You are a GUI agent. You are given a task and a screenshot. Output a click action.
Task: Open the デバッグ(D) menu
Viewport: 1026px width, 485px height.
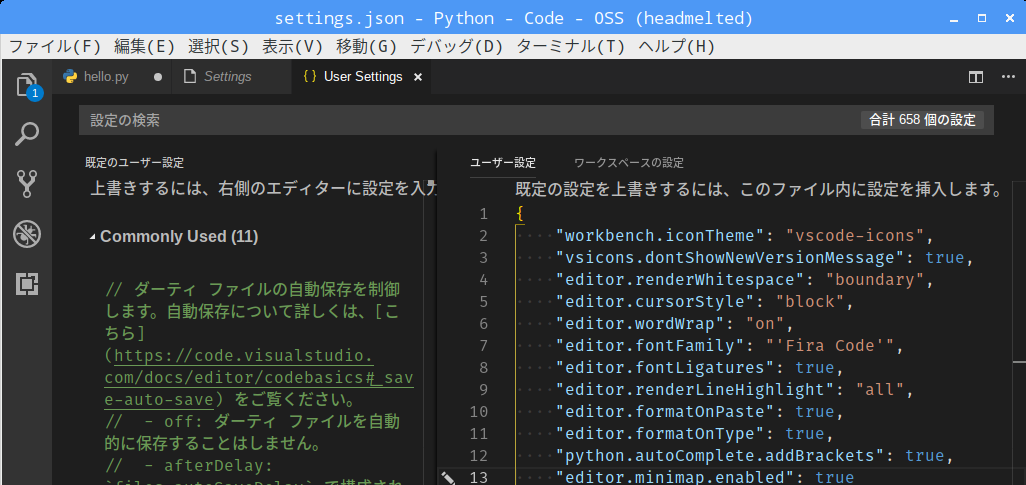(x=456, y=46)
